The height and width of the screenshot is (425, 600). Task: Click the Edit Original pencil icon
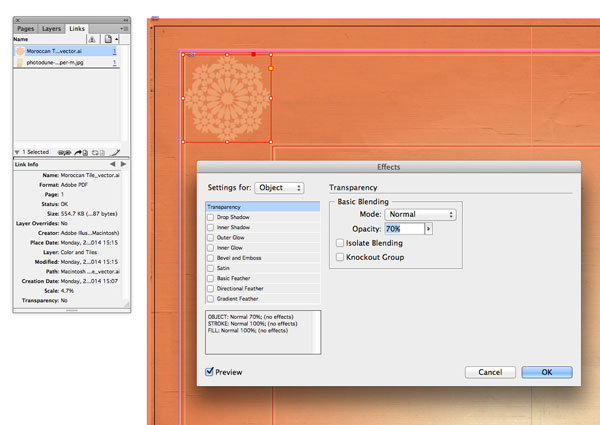pyautogui.click(x=116, y=153)
